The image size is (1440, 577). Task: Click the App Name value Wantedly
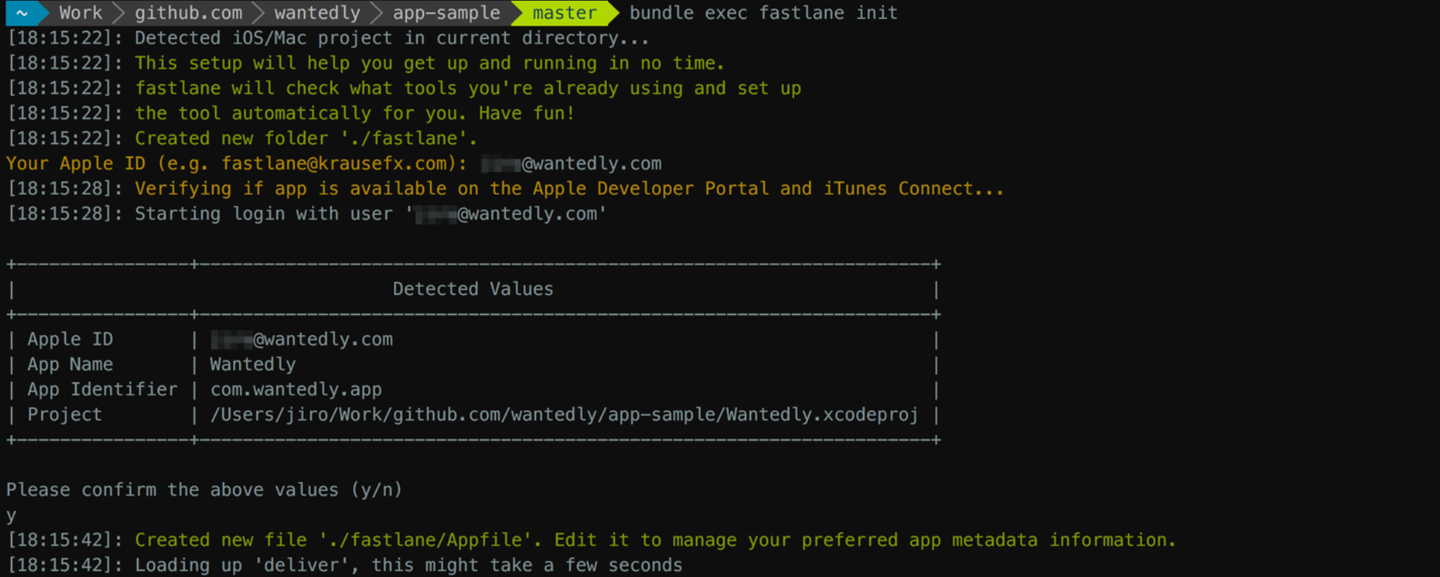252,364
